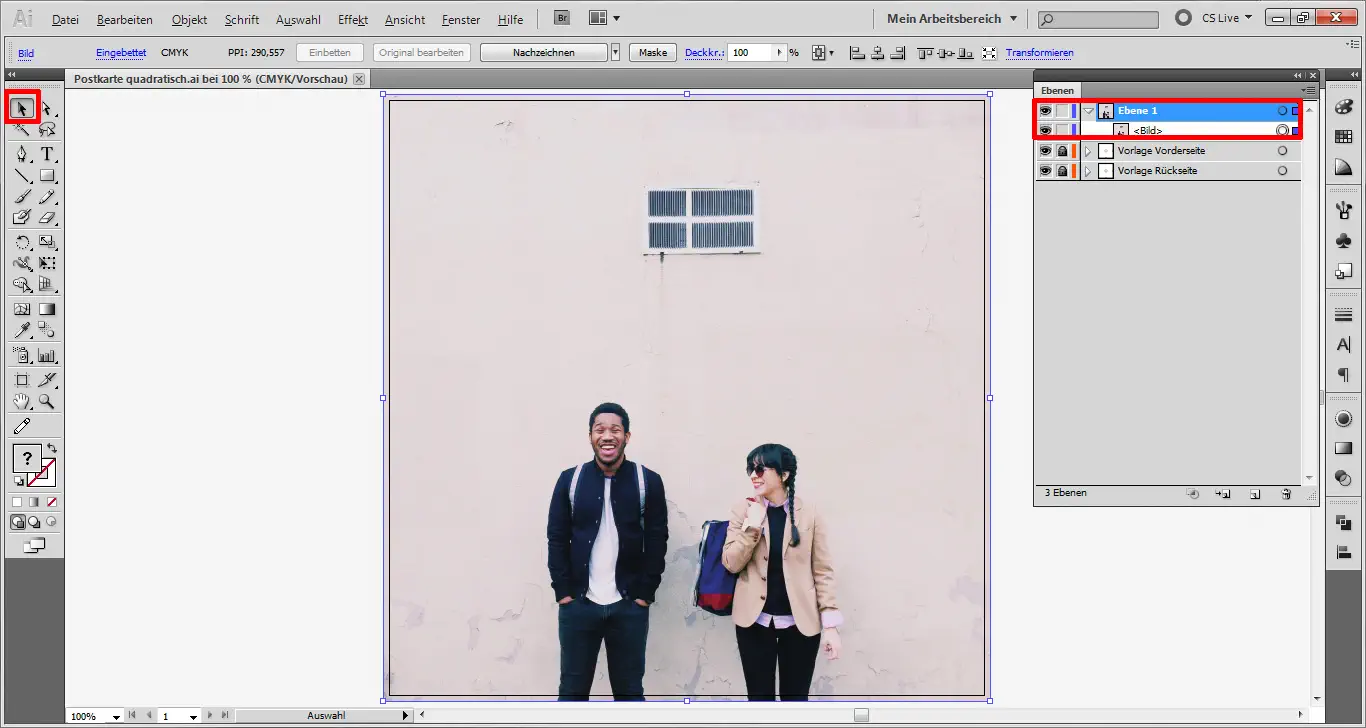This screenshot has width=1366, height=728.
Task: Select the Rectangle tool
Action: point(47,176)
